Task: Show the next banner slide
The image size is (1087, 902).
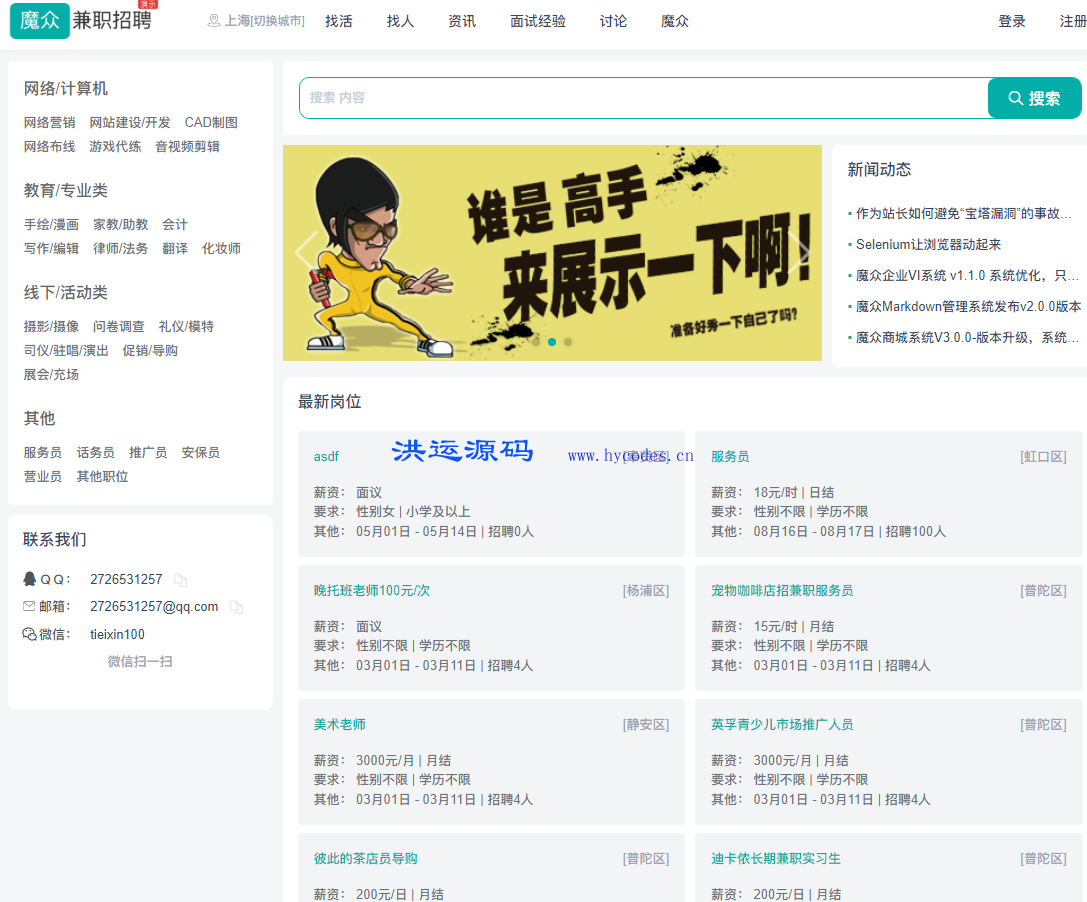Action: click(x=799, y=252)
